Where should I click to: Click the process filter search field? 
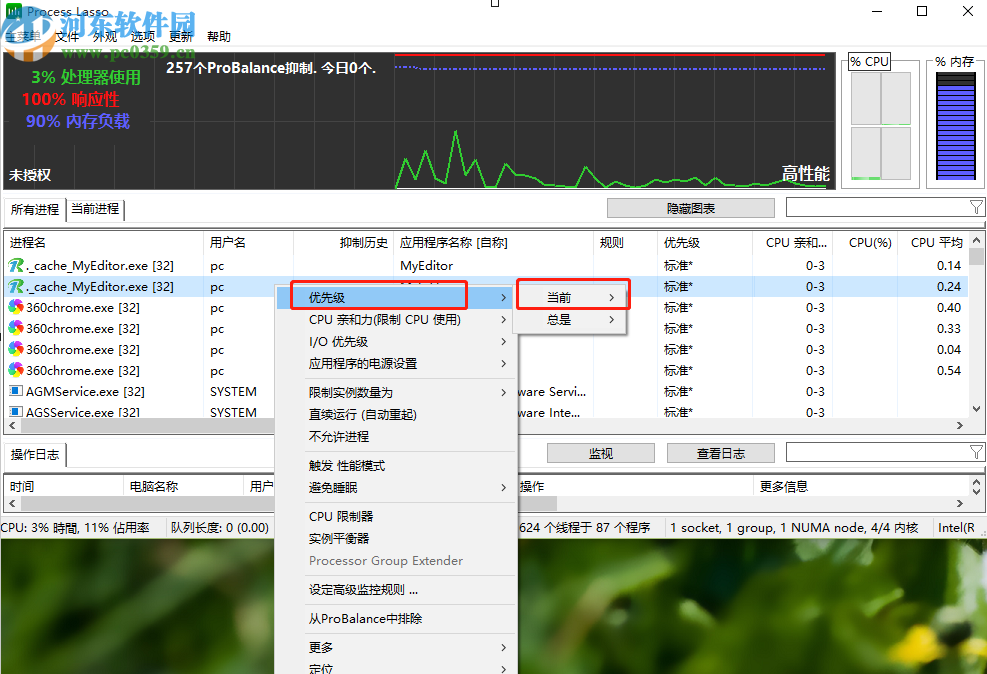[x=878, y=207]
